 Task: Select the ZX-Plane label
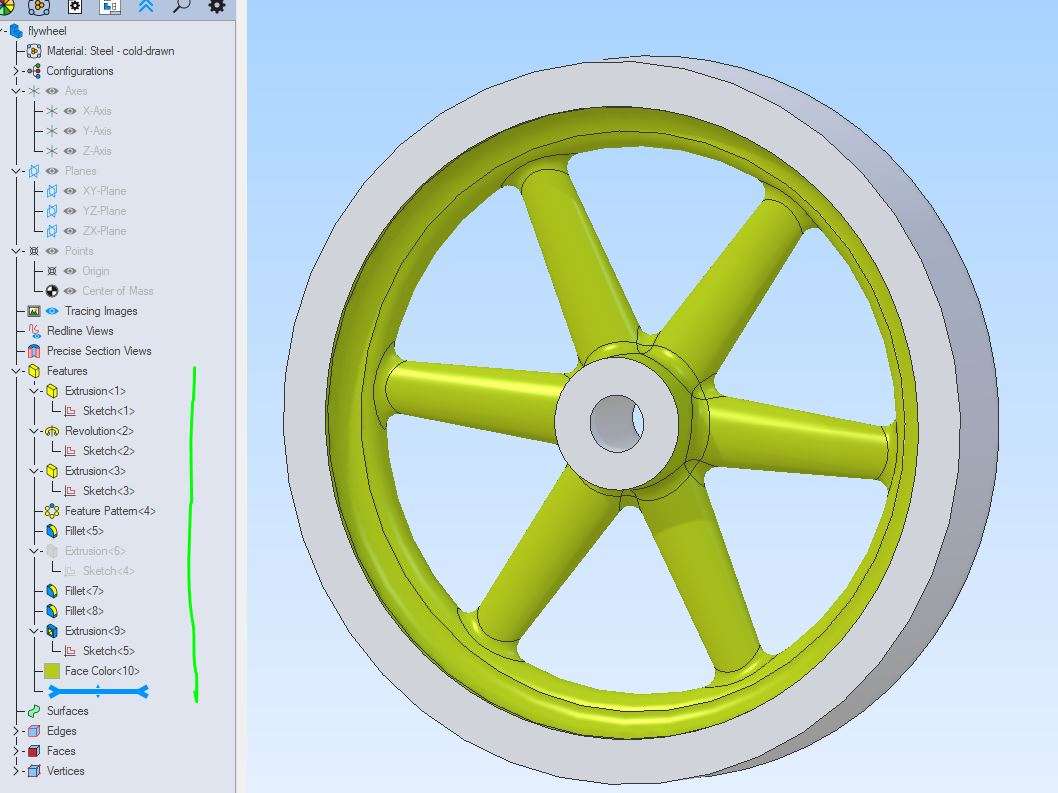[x=105, y=231]
